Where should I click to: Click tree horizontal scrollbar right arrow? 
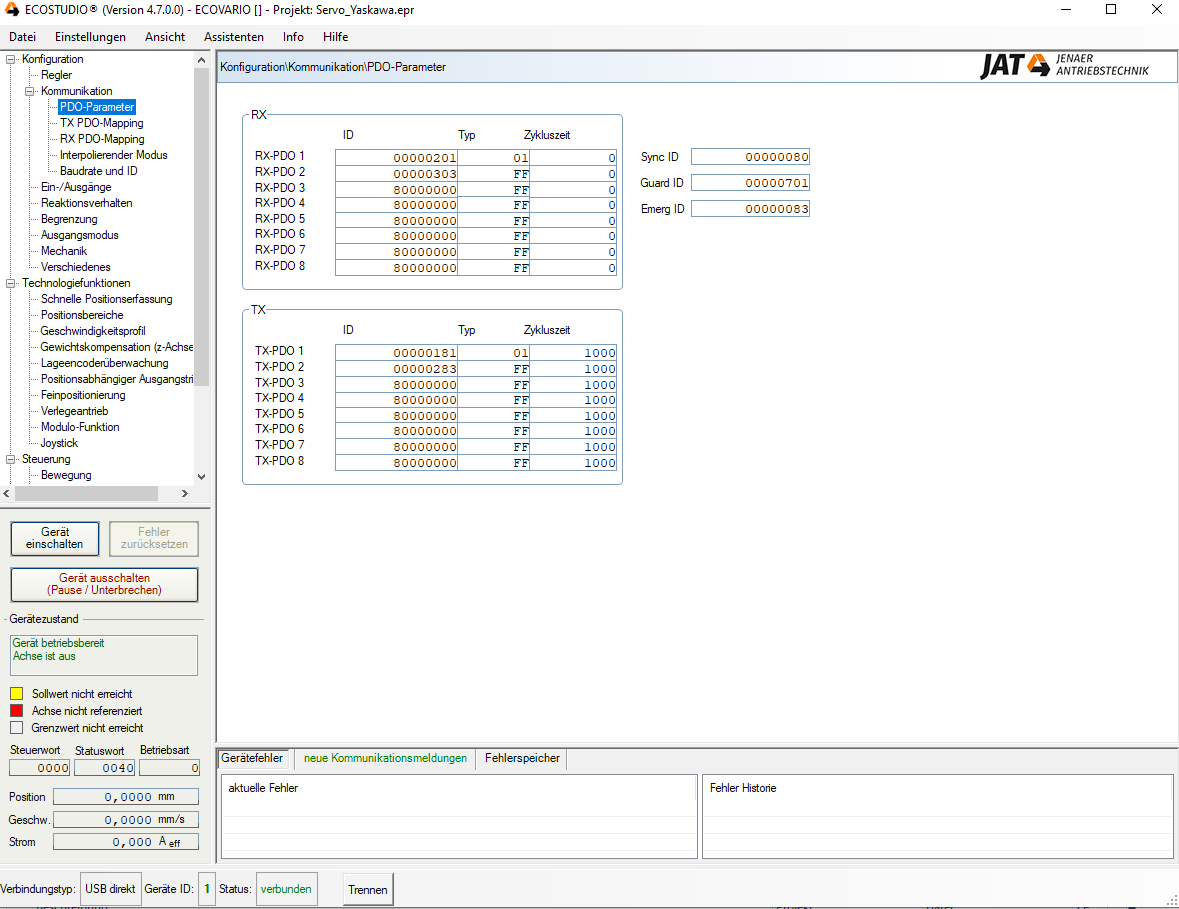coord(185,493)
